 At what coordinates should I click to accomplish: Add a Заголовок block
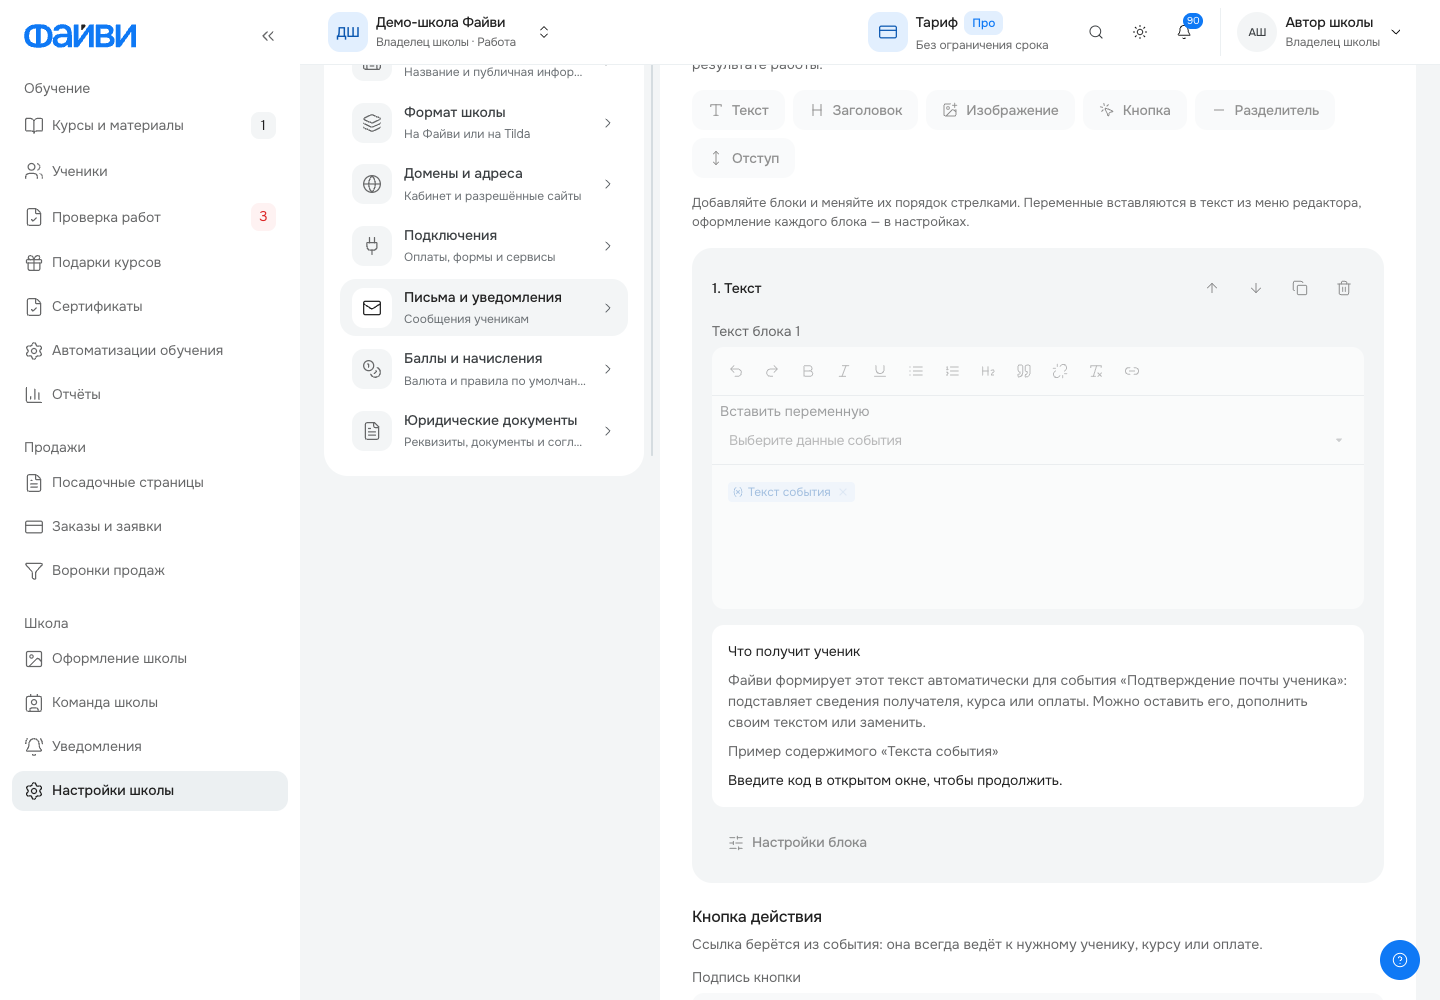tap(856, 110)
